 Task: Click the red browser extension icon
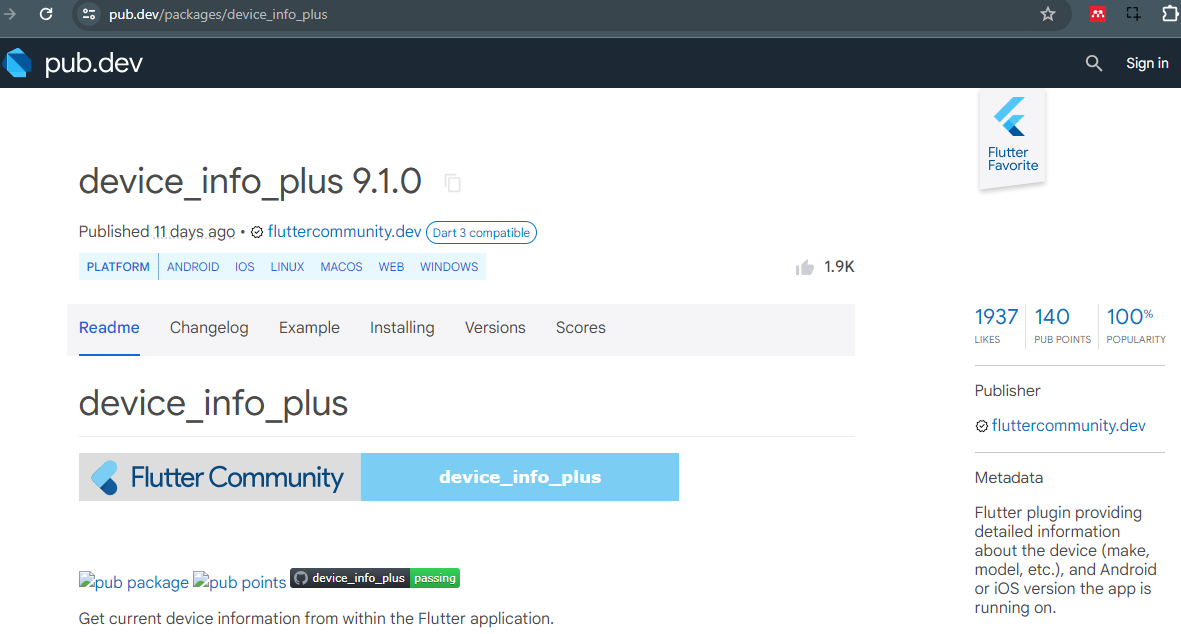coord(1097,14)
